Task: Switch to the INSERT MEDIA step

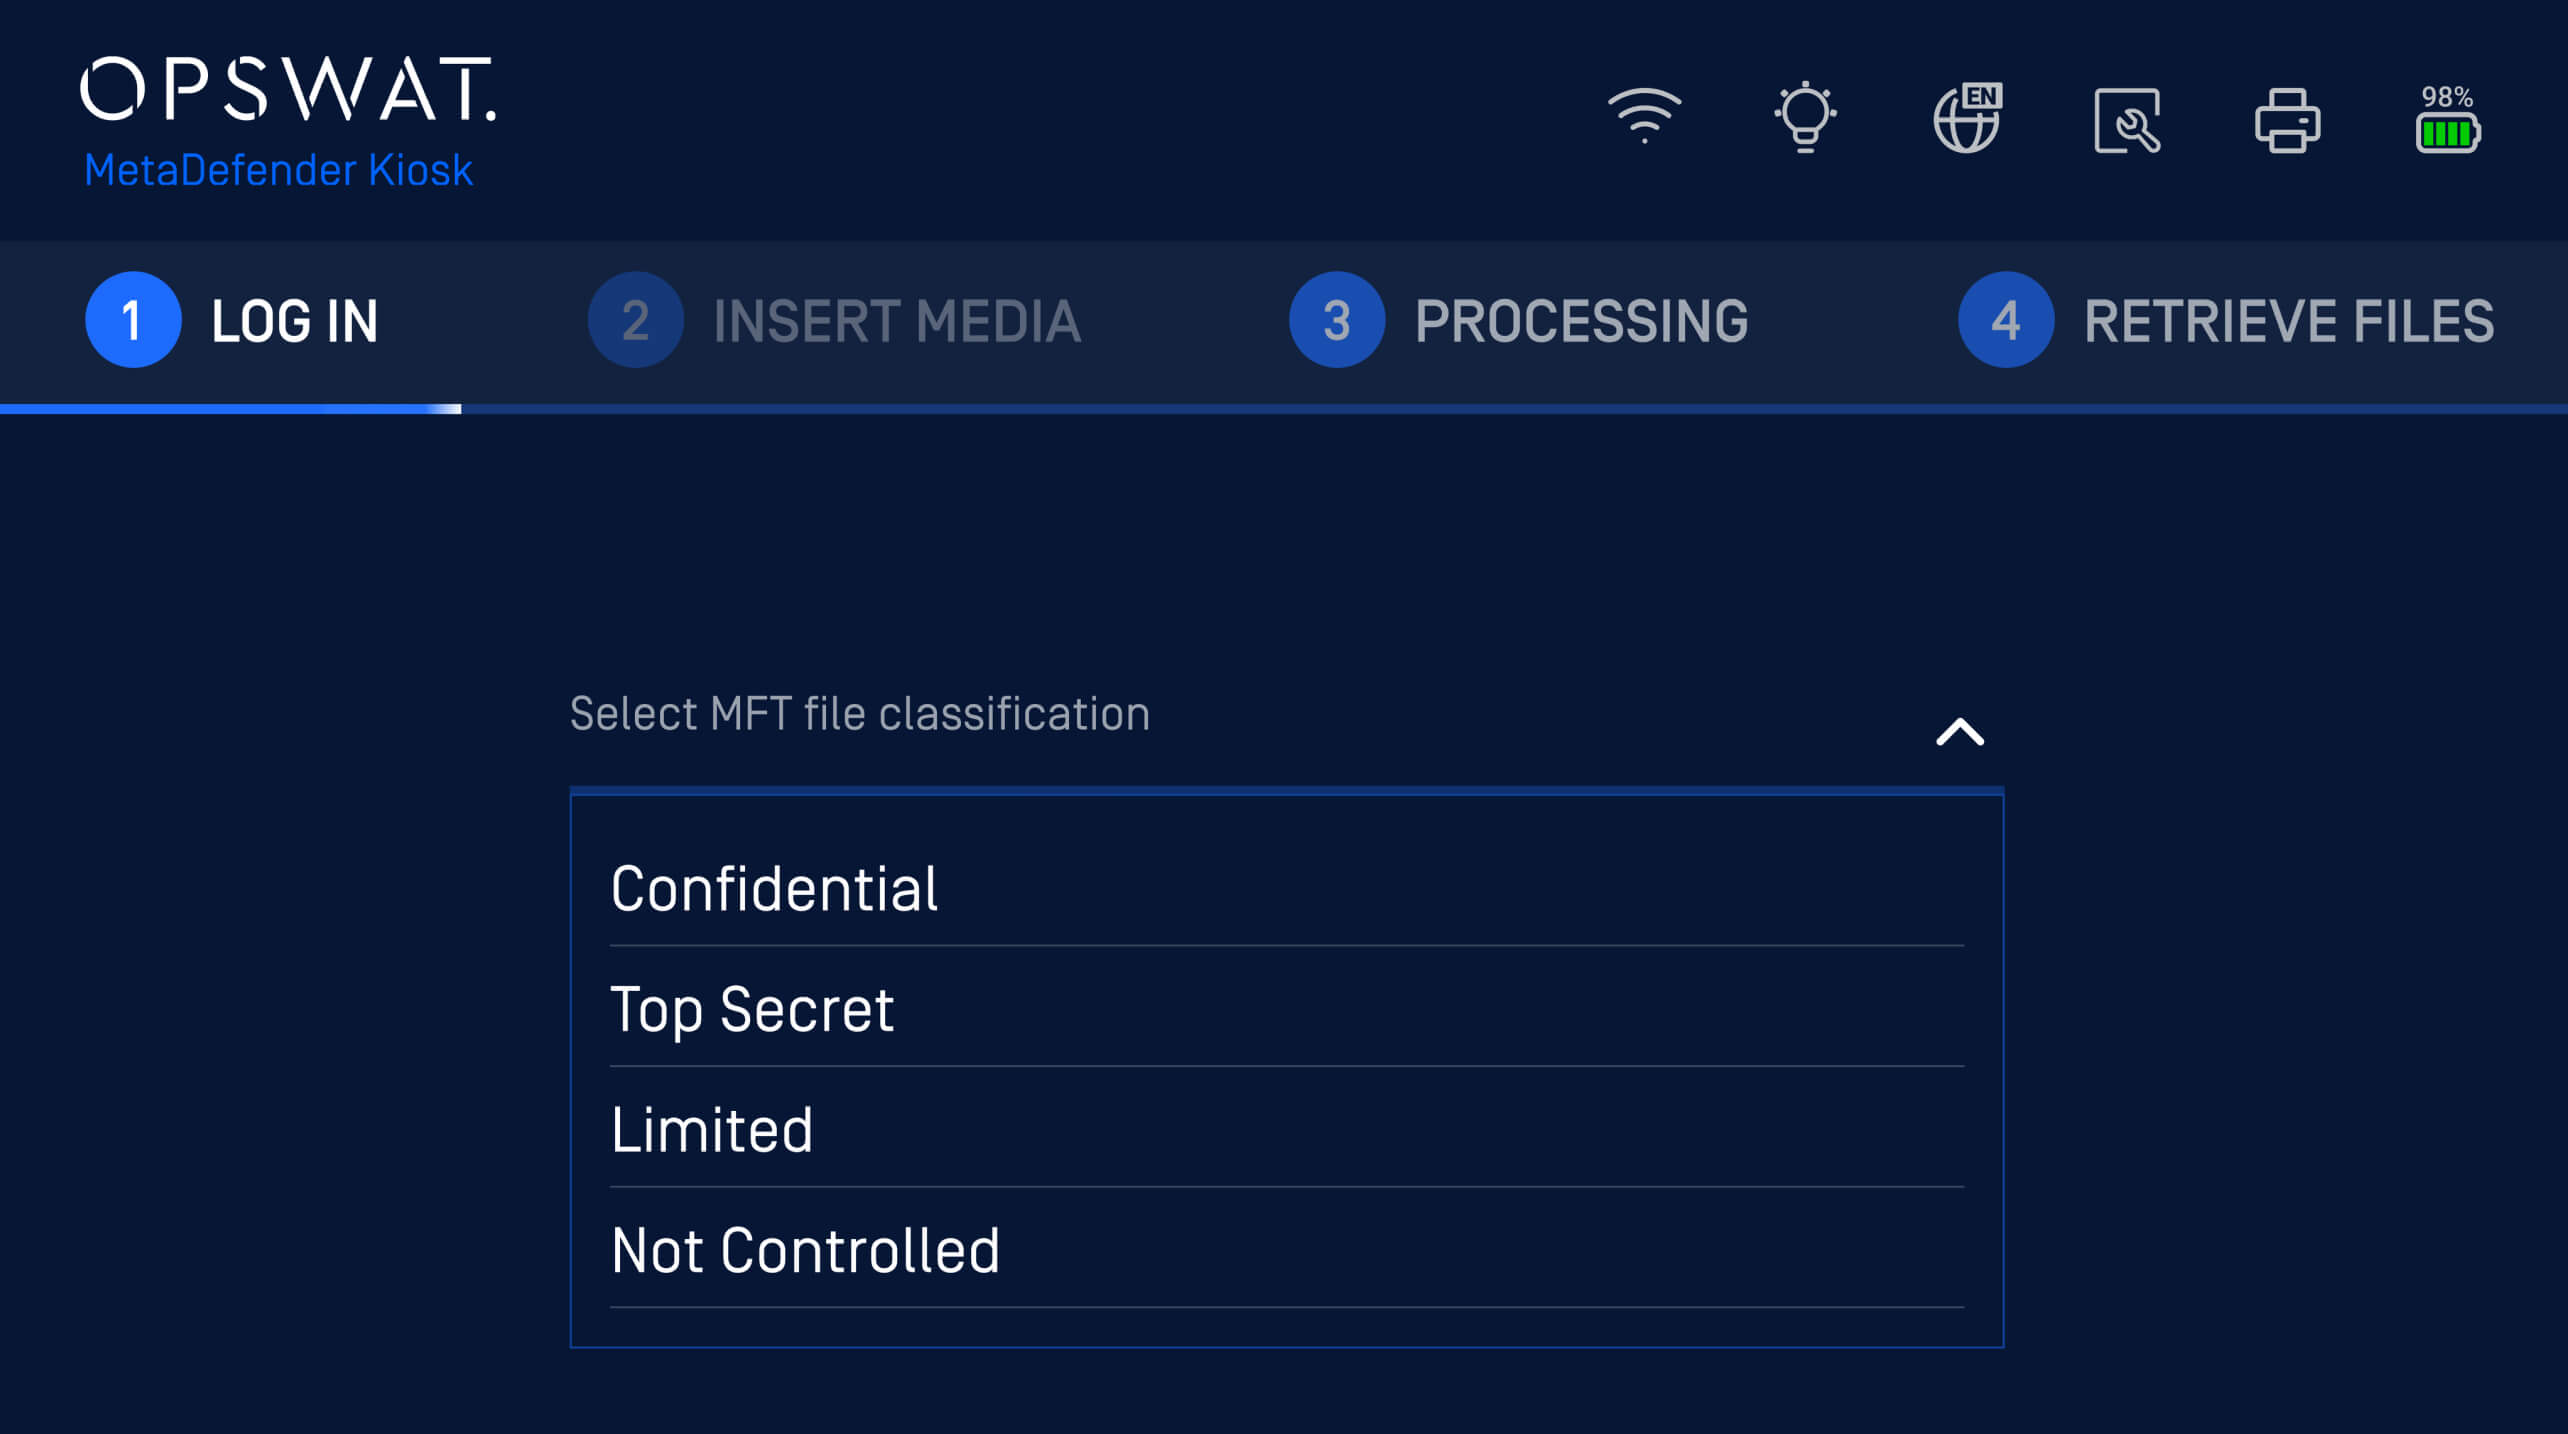Action: pos(897,320)
